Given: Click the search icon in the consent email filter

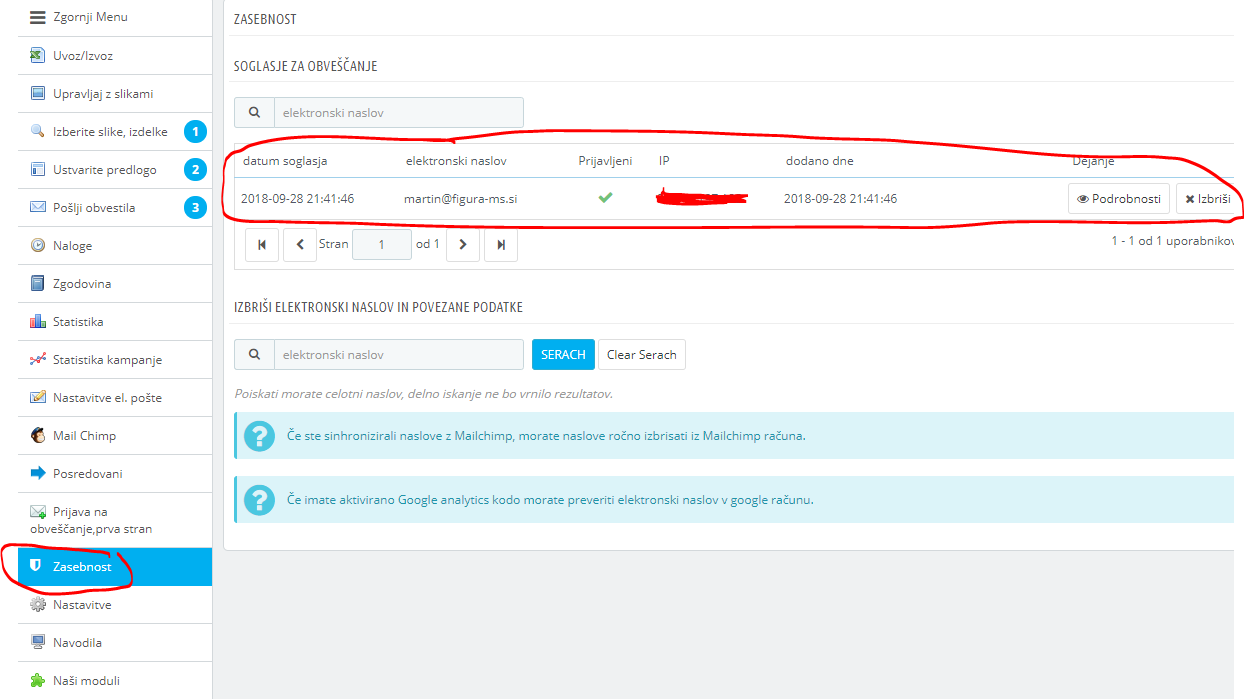Looking at the screenshot, I should [254, 113].
